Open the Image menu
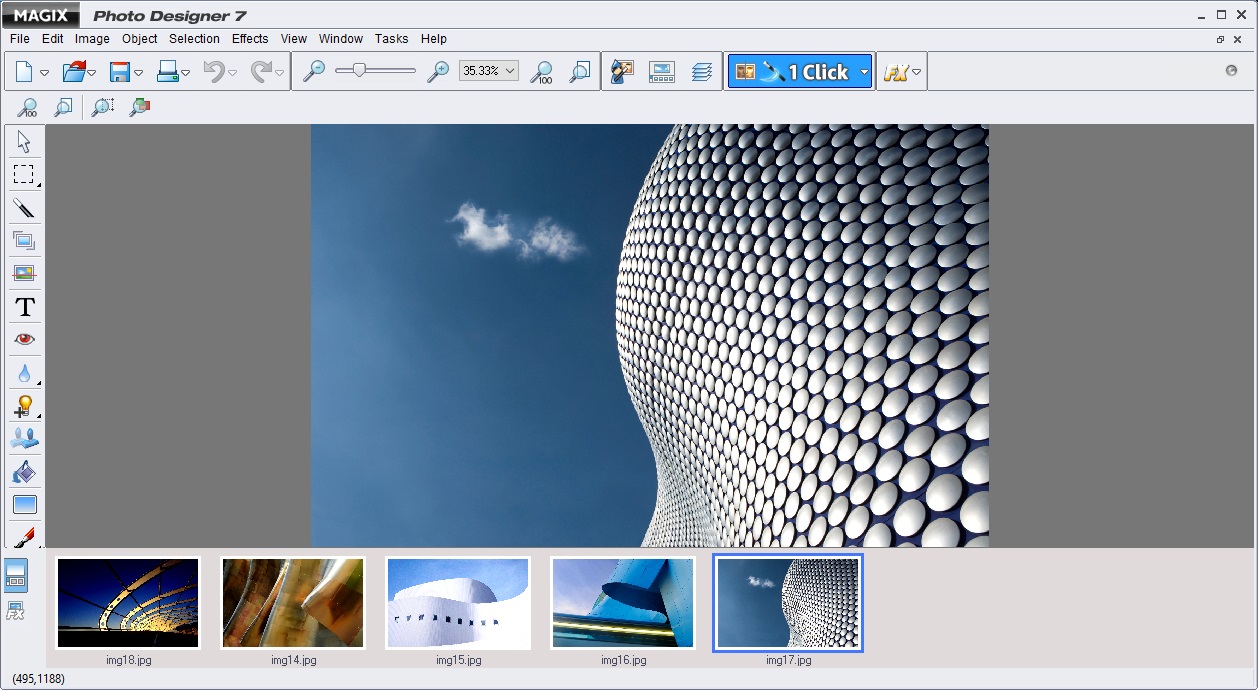 tap(92, 39)
